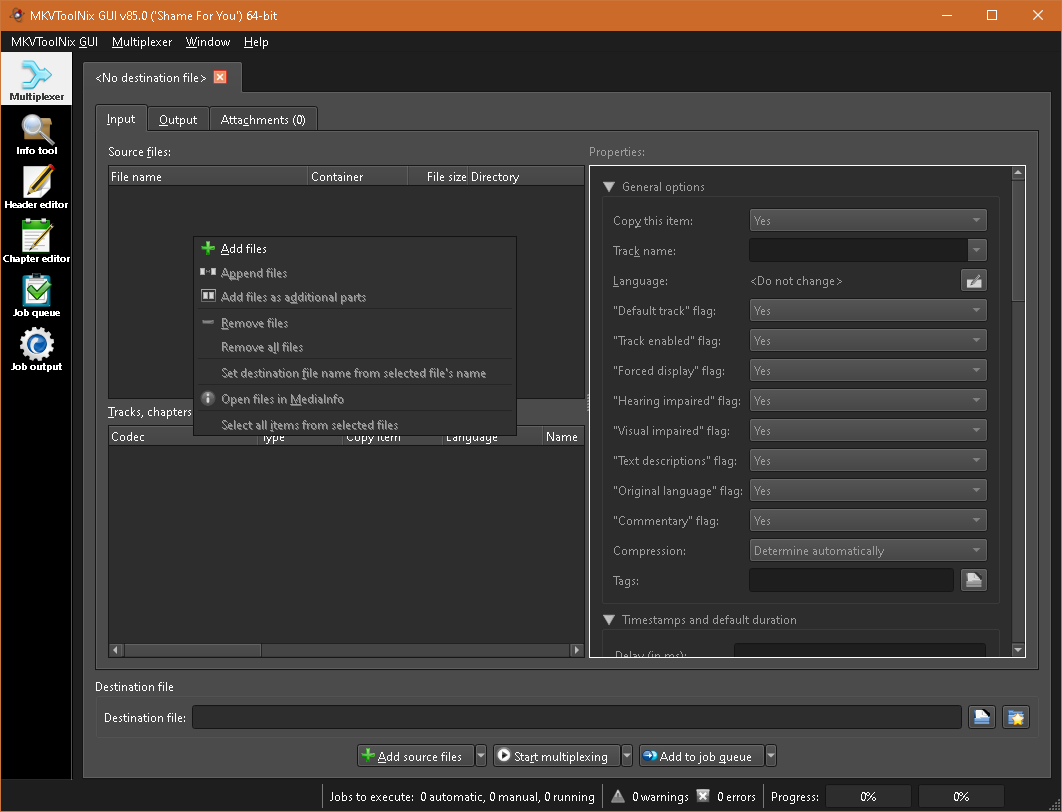The image size is (1062, 812).
Task: Open the Help menu
Action: tap(256, 42)
